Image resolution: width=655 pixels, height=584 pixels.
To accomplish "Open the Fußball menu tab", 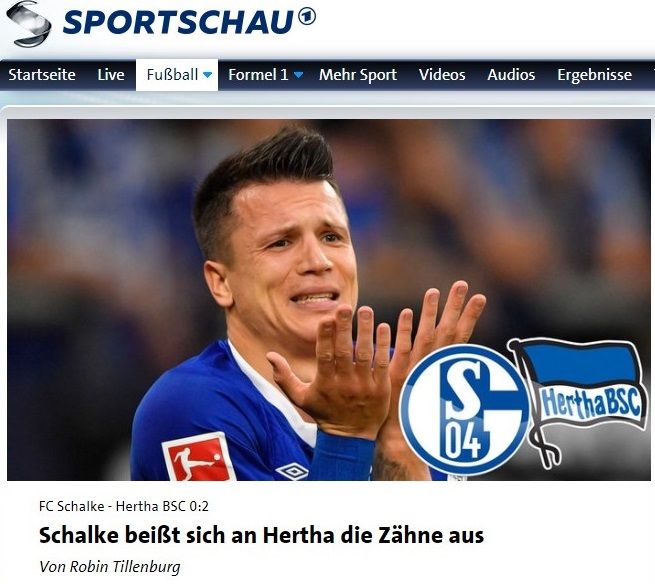I will point(177,75).
